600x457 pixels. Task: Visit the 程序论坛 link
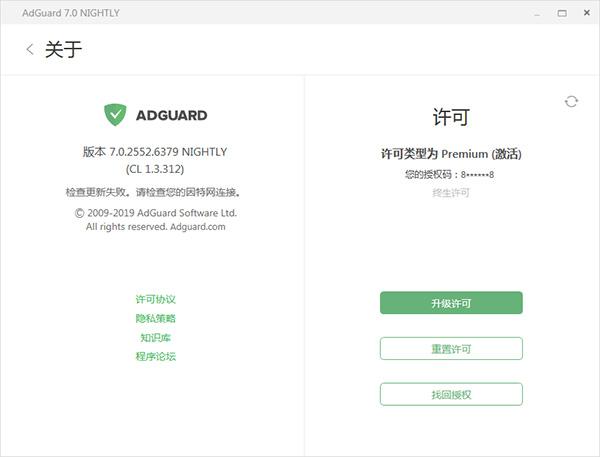pos(155,356)
